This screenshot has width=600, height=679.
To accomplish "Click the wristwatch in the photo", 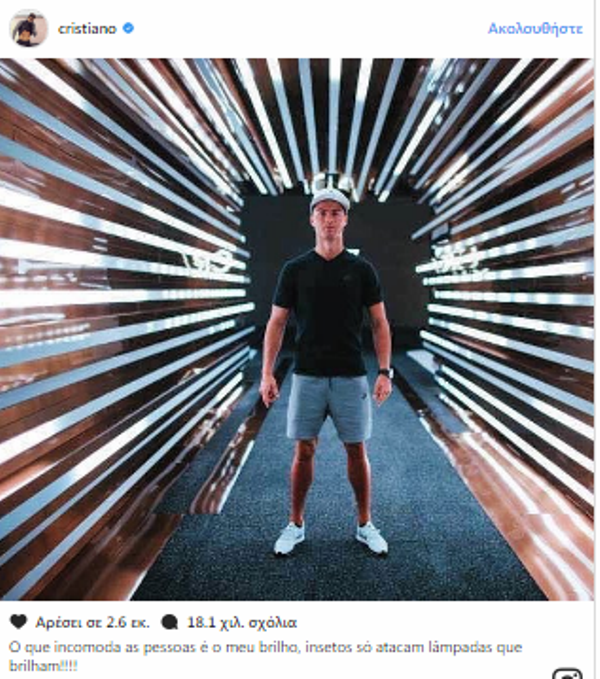I will coord(386,372).
